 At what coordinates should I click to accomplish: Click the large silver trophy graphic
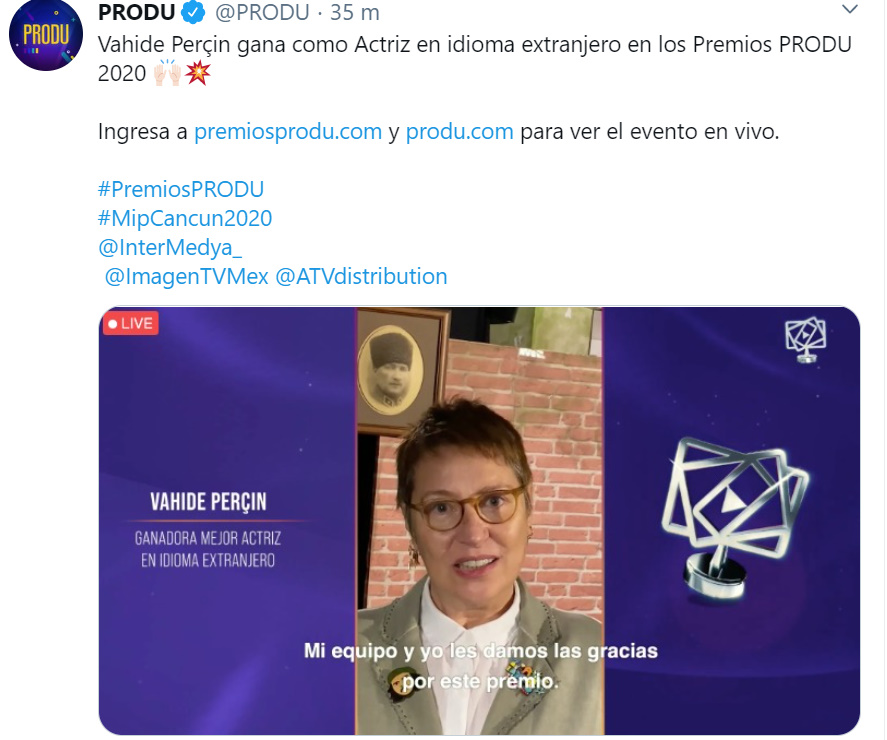735,518
